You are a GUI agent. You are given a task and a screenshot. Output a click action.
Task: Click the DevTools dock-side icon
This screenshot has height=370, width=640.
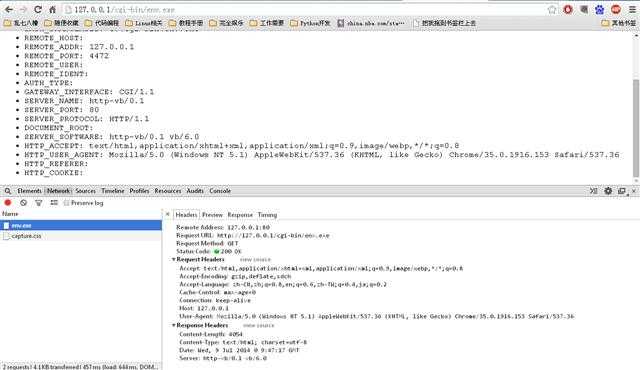(x=622, y=191)
